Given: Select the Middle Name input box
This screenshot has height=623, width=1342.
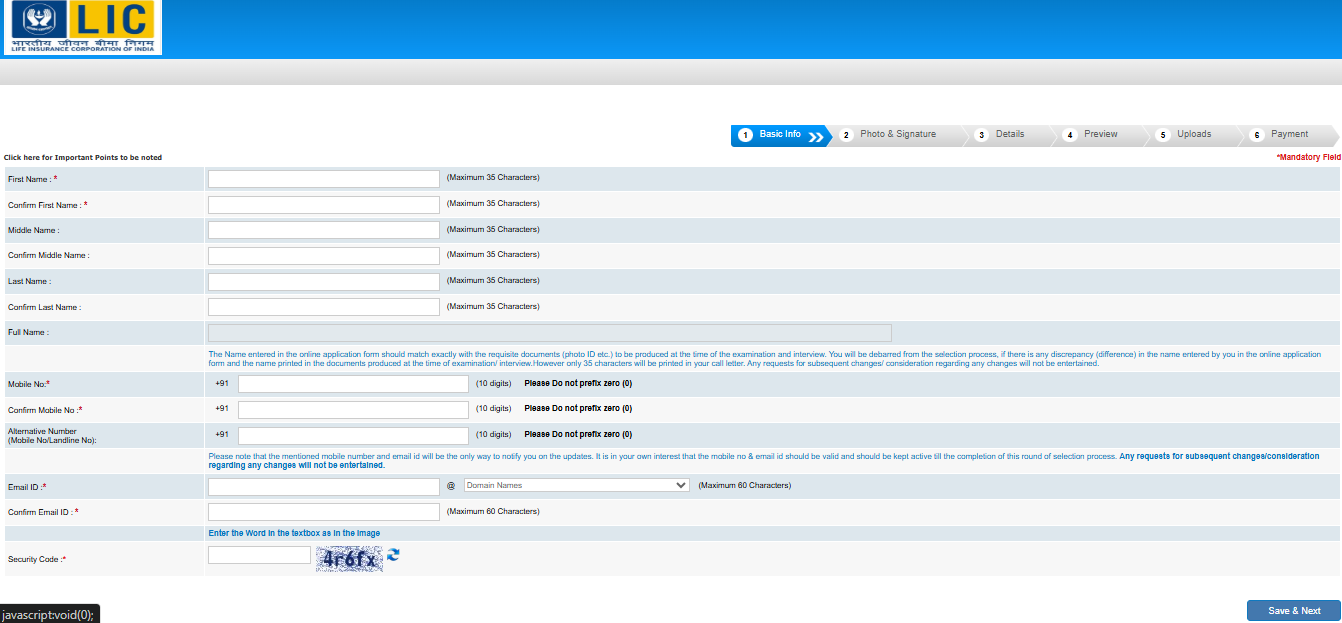Looking at the screenshot, I should pyautogui.click(x=323, y=230).
